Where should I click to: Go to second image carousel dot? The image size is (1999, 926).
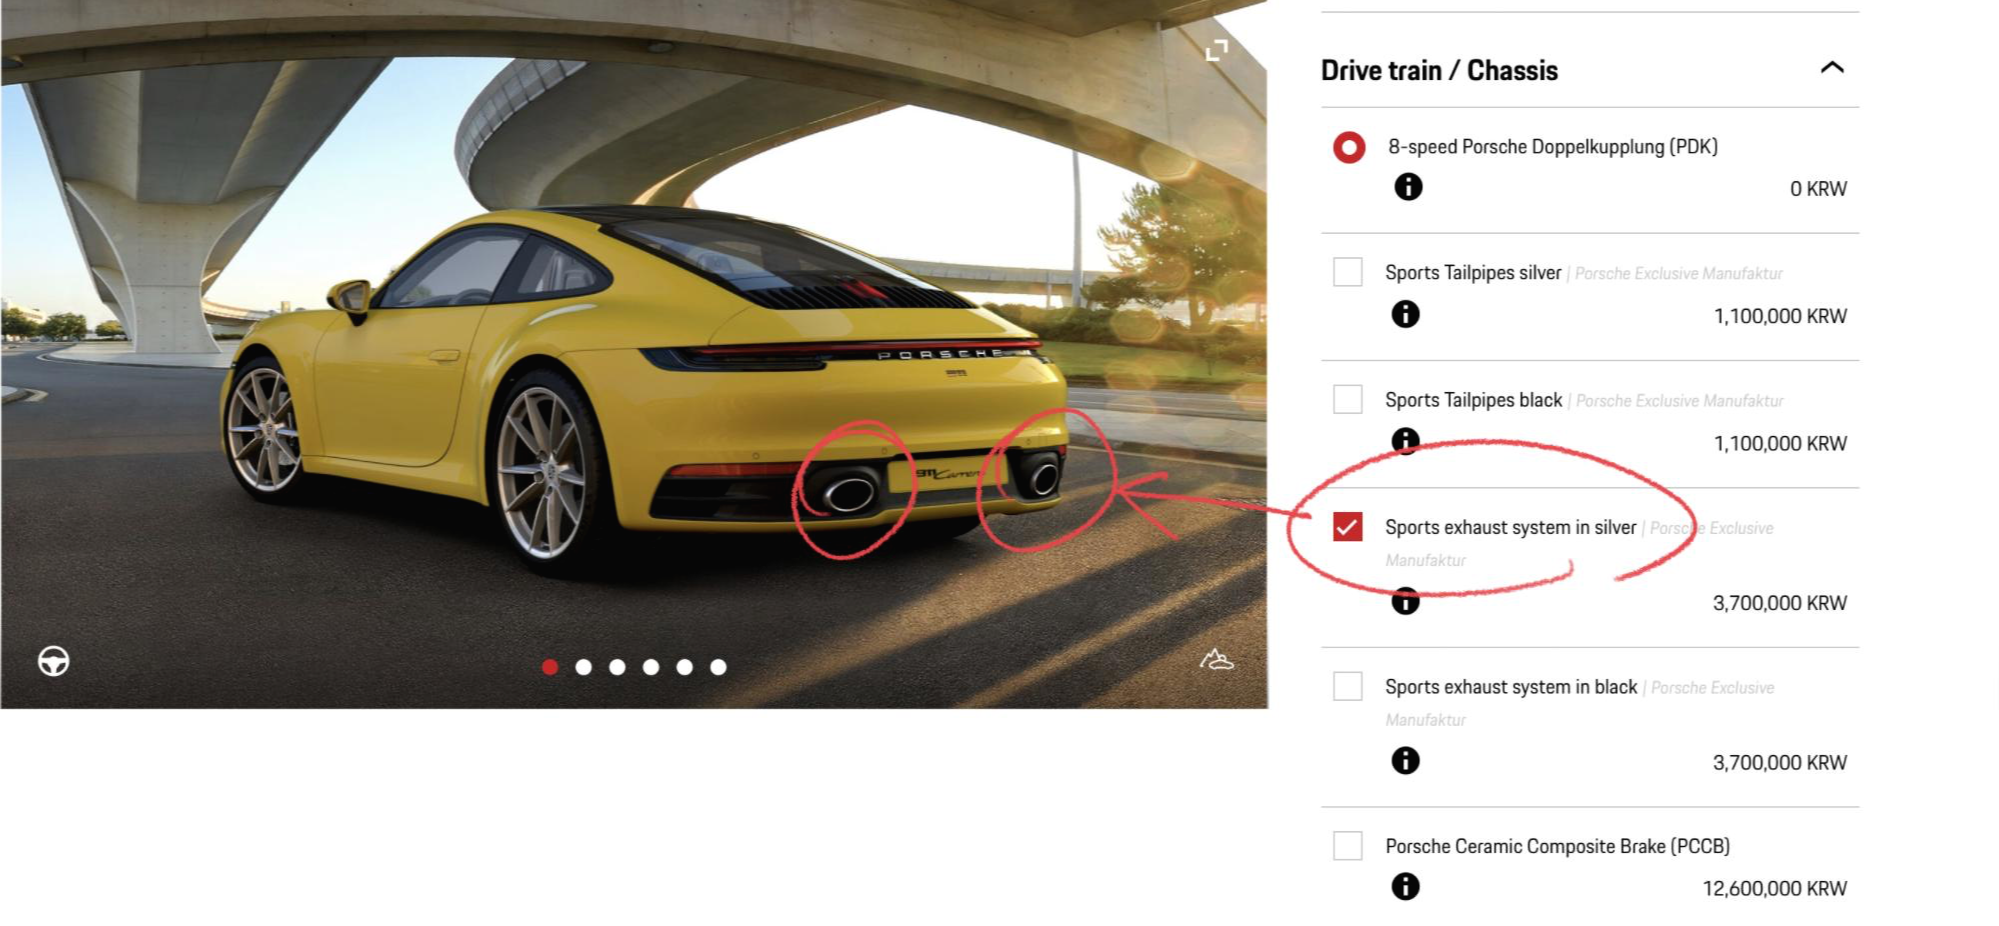click(584, 667)
